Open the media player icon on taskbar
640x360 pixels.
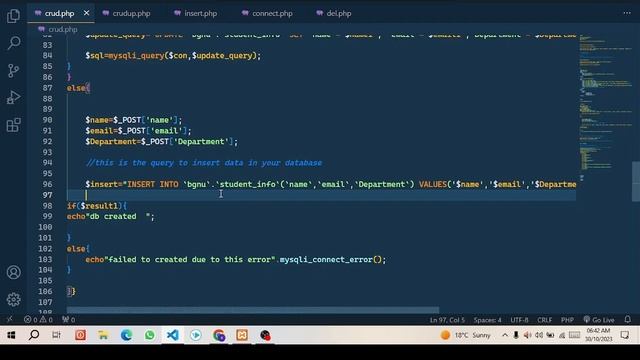[x=196, y=335]
